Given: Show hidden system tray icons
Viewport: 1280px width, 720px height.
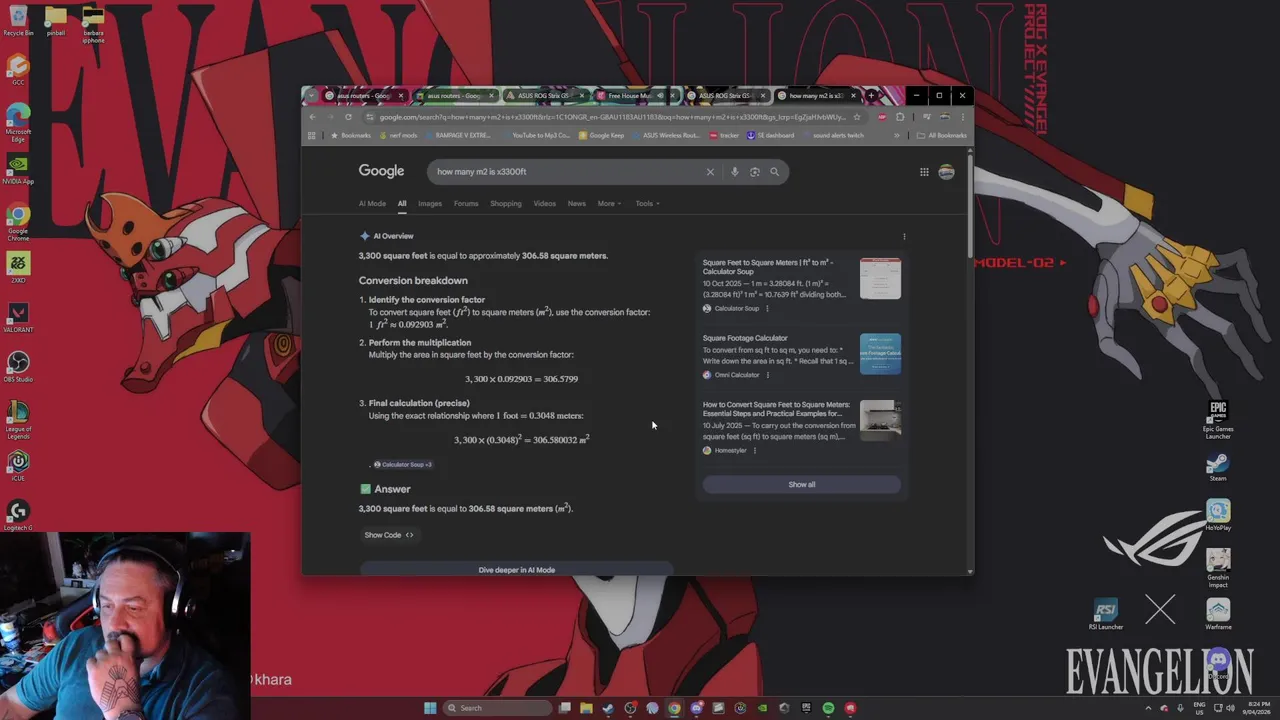Looking at the screenshot, I should click(1148, 708).
